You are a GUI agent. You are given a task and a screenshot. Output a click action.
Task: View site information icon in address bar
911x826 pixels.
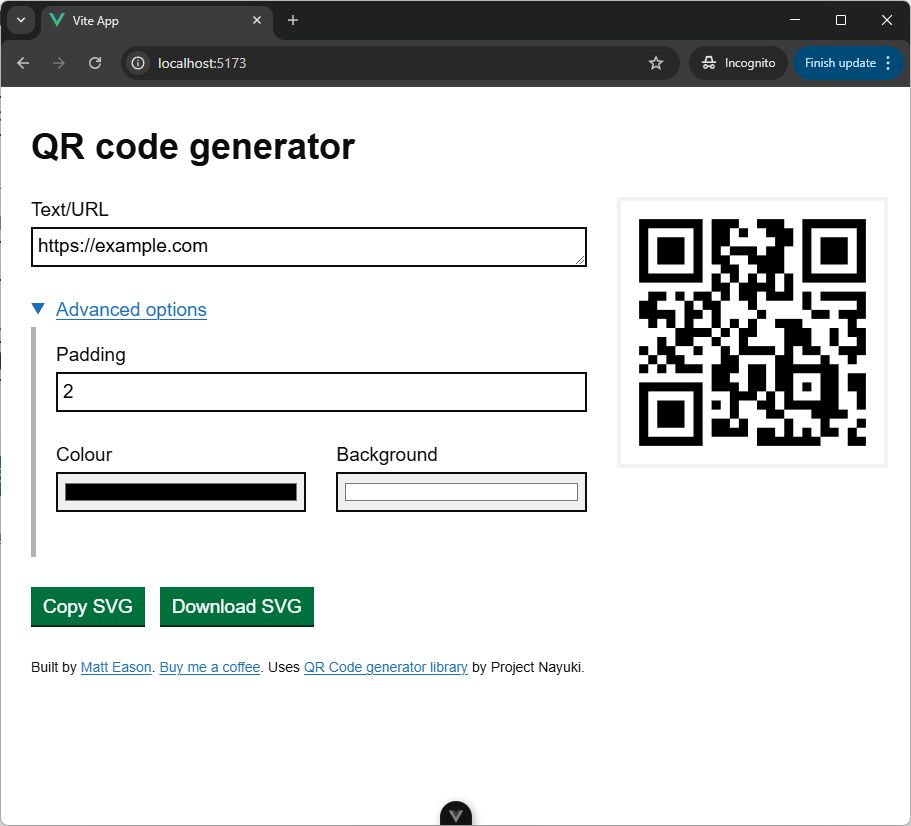138,63
